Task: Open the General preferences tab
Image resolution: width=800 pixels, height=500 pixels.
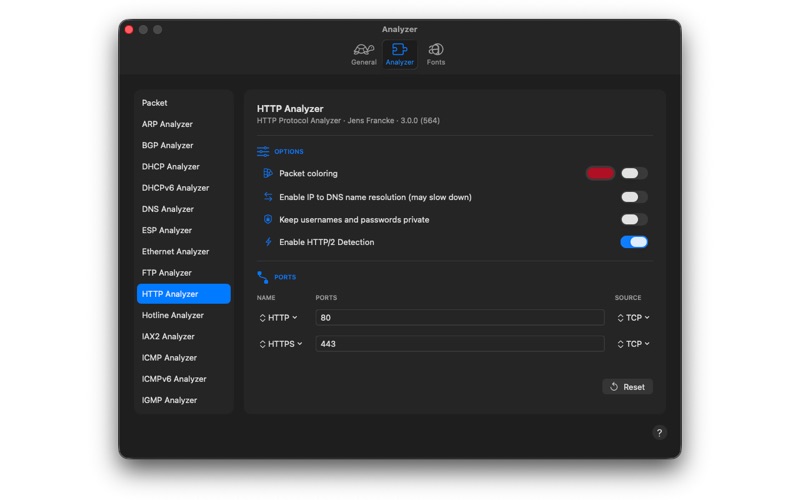Action: pos(363,54)
